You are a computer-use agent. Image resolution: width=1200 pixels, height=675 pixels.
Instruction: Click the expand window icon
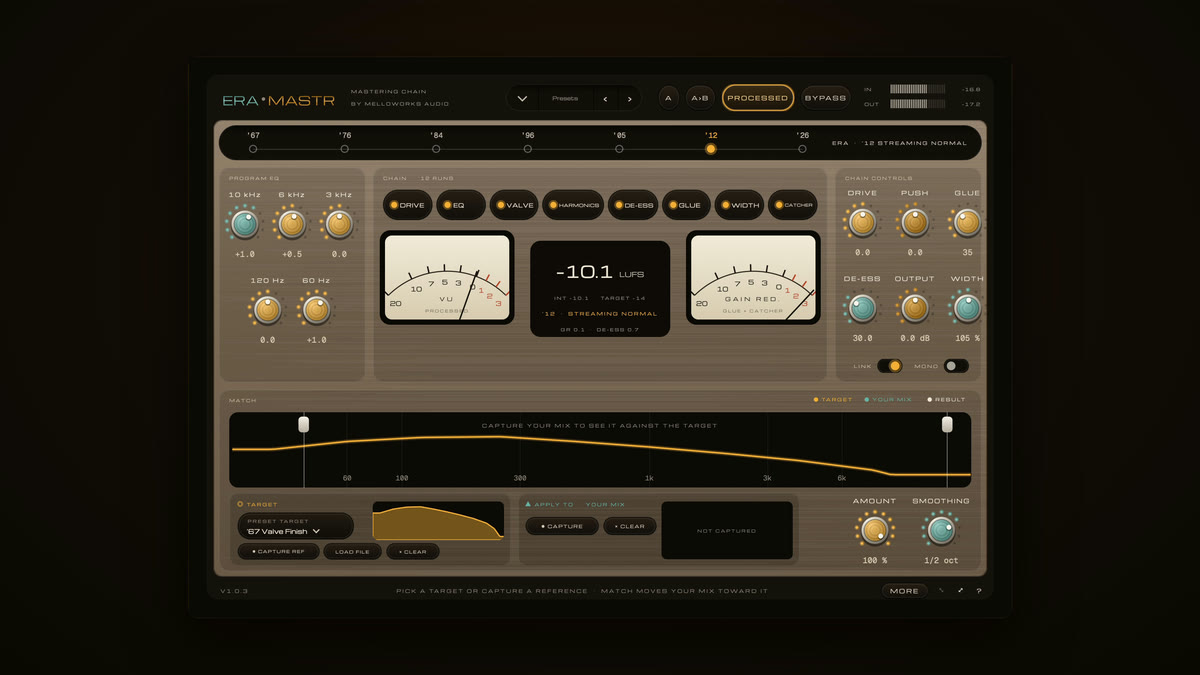point(960,591)
